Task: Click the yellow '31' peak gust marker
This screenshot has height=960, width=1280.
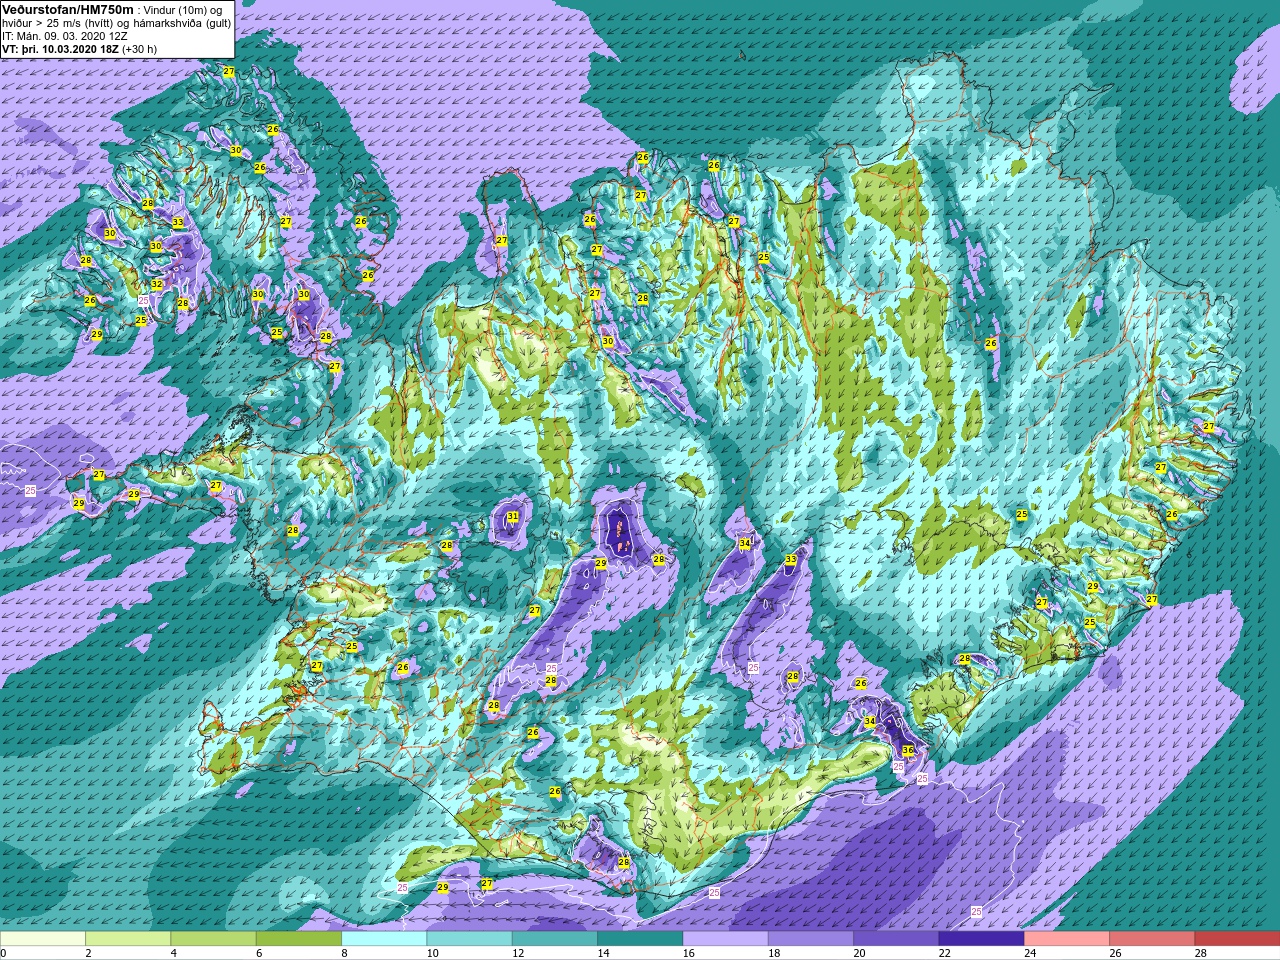Action: click(x=513, y=516)
